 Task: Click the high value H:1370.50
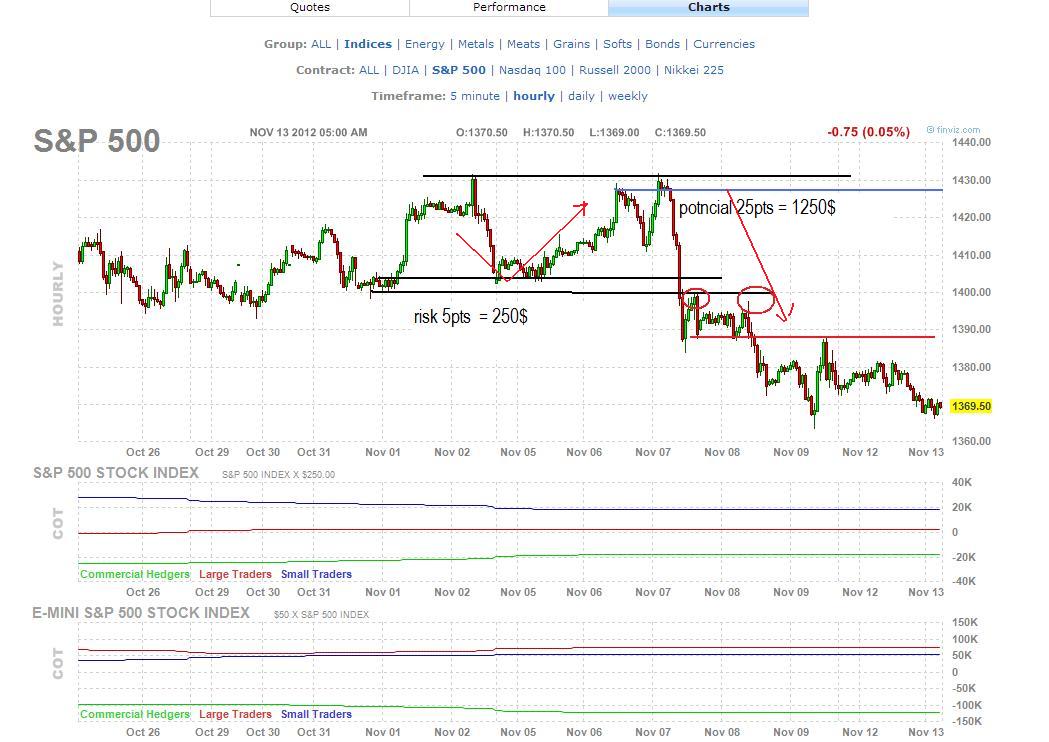[549, 132]
